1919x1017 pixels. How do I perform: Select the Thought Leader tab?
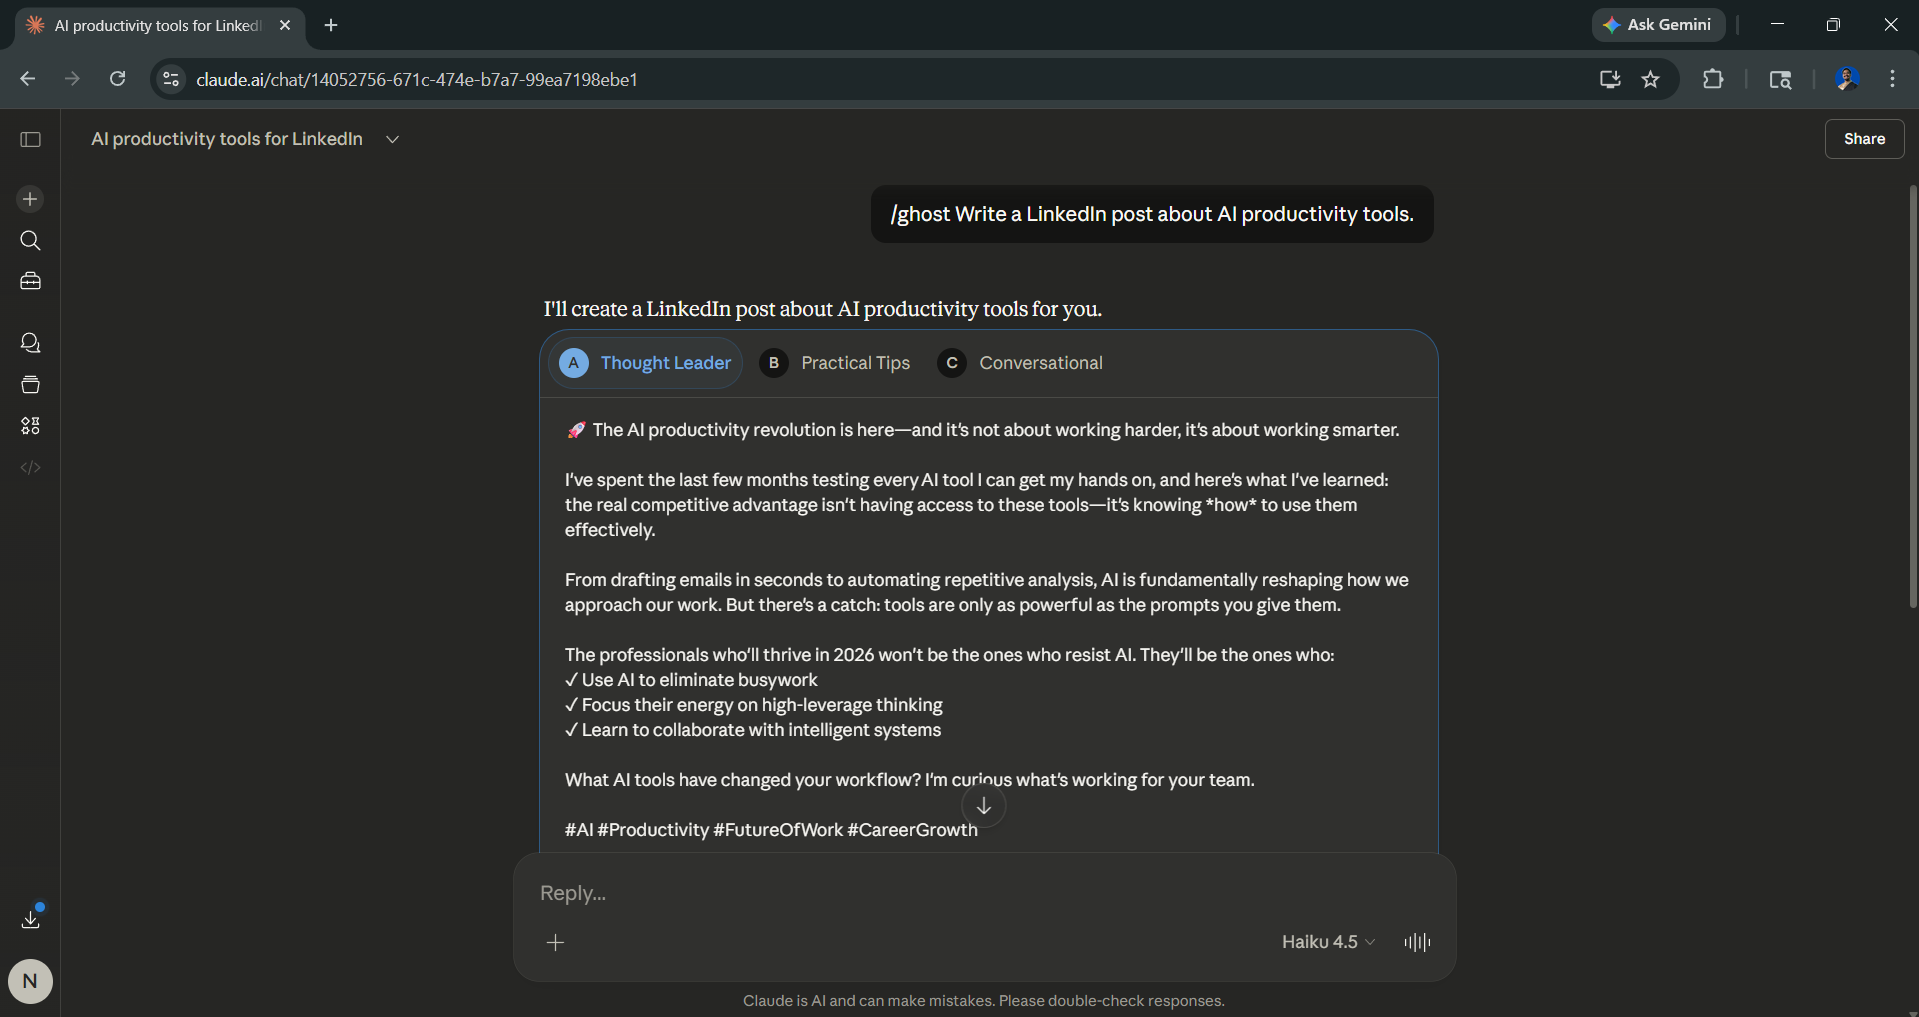[646, 363]
